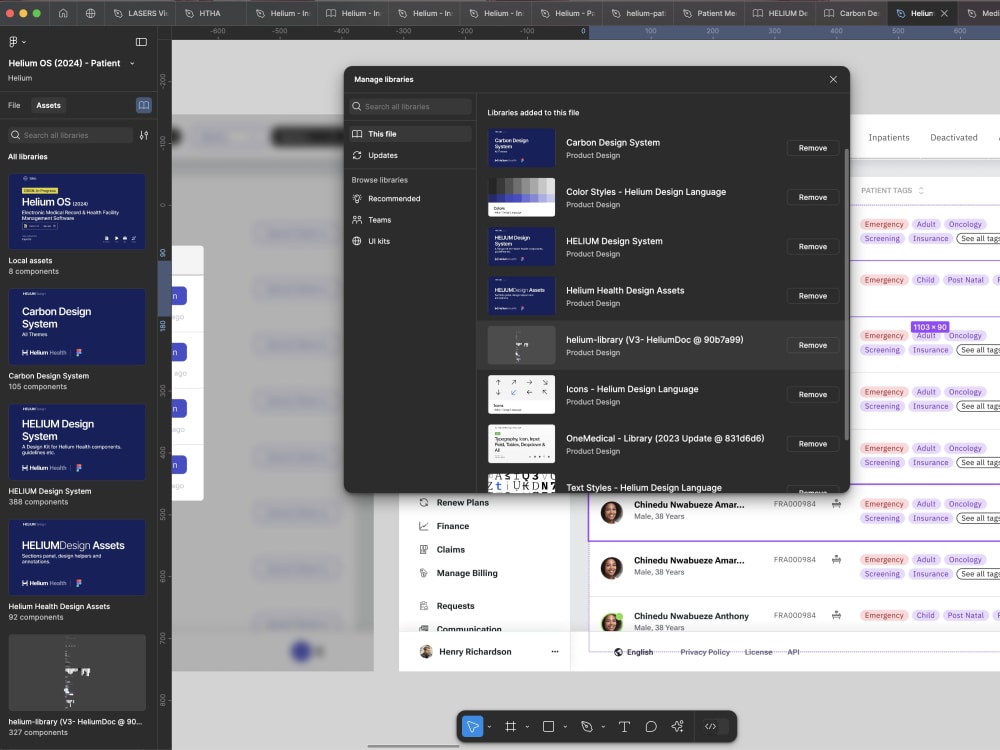This screenshot has width=1000, height=750.
Task: Click the Requests icon in sidebar menu
Action: tap(423, 606)
